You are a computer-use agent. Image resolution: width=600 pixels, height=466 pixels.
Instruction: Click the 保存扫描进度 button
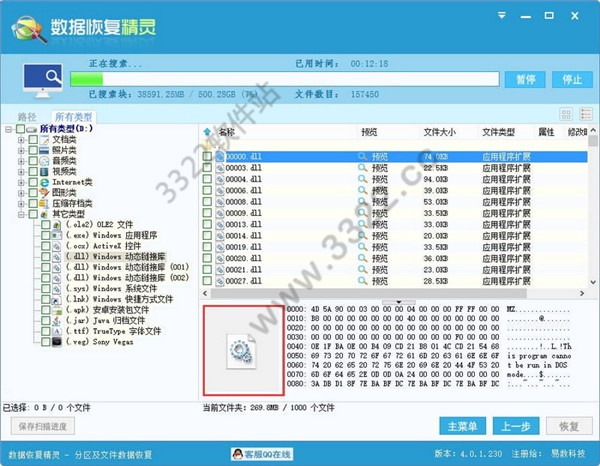43,426
